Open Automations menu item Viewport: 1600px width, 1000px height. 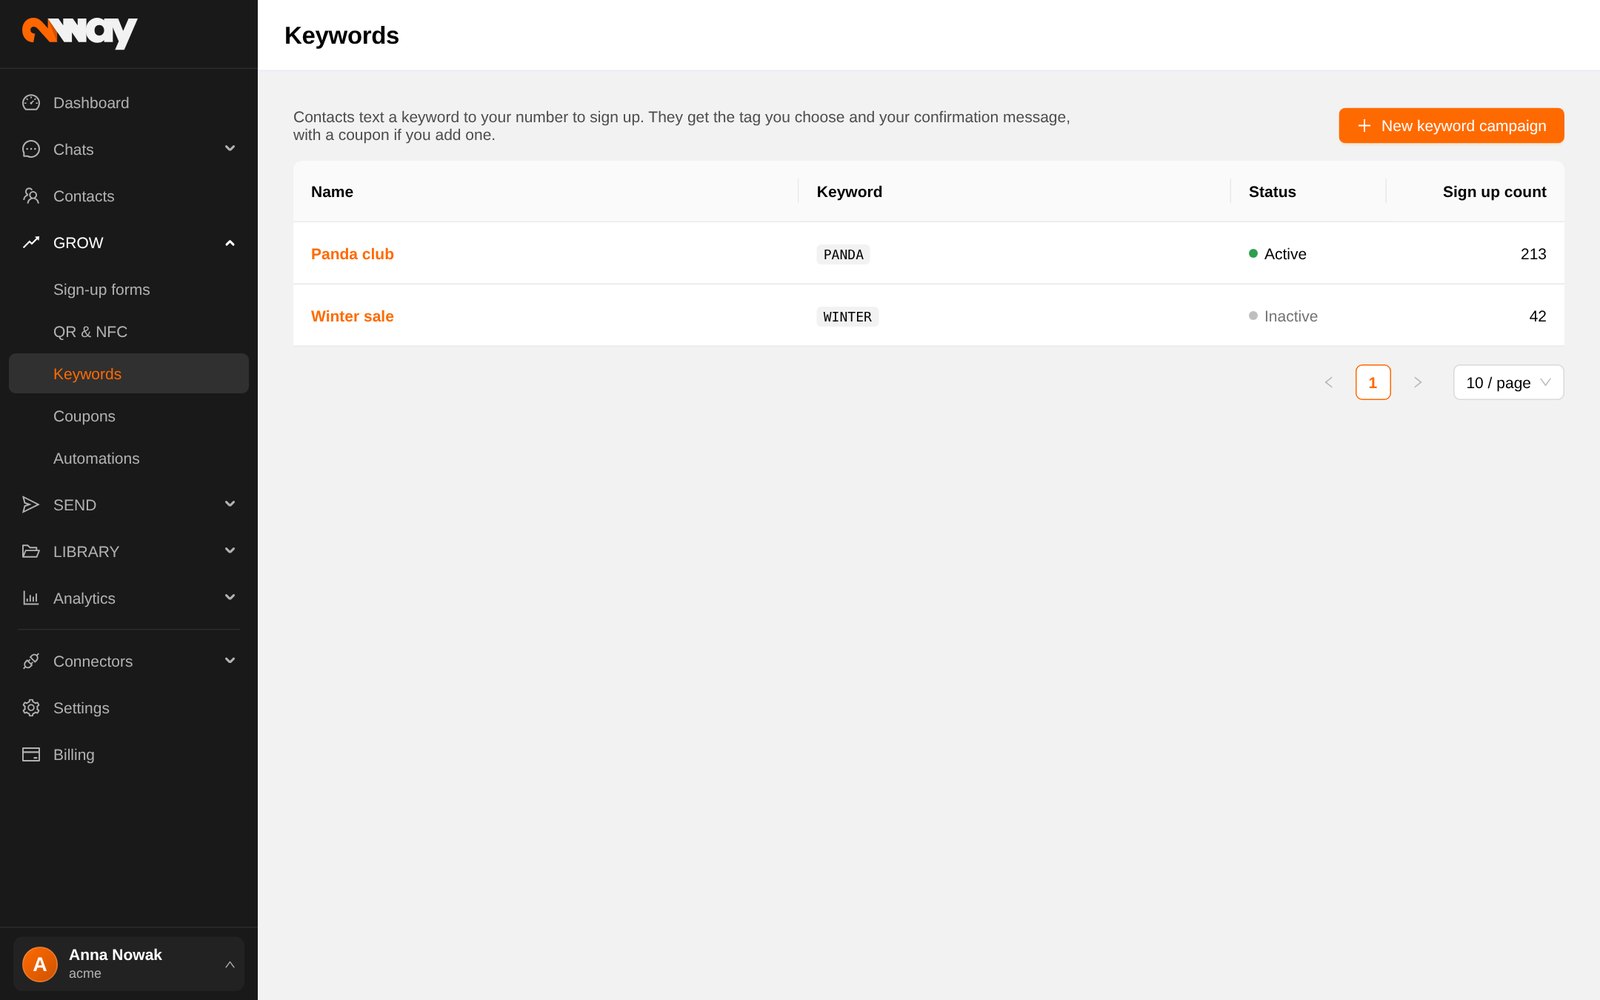[129, 458]
